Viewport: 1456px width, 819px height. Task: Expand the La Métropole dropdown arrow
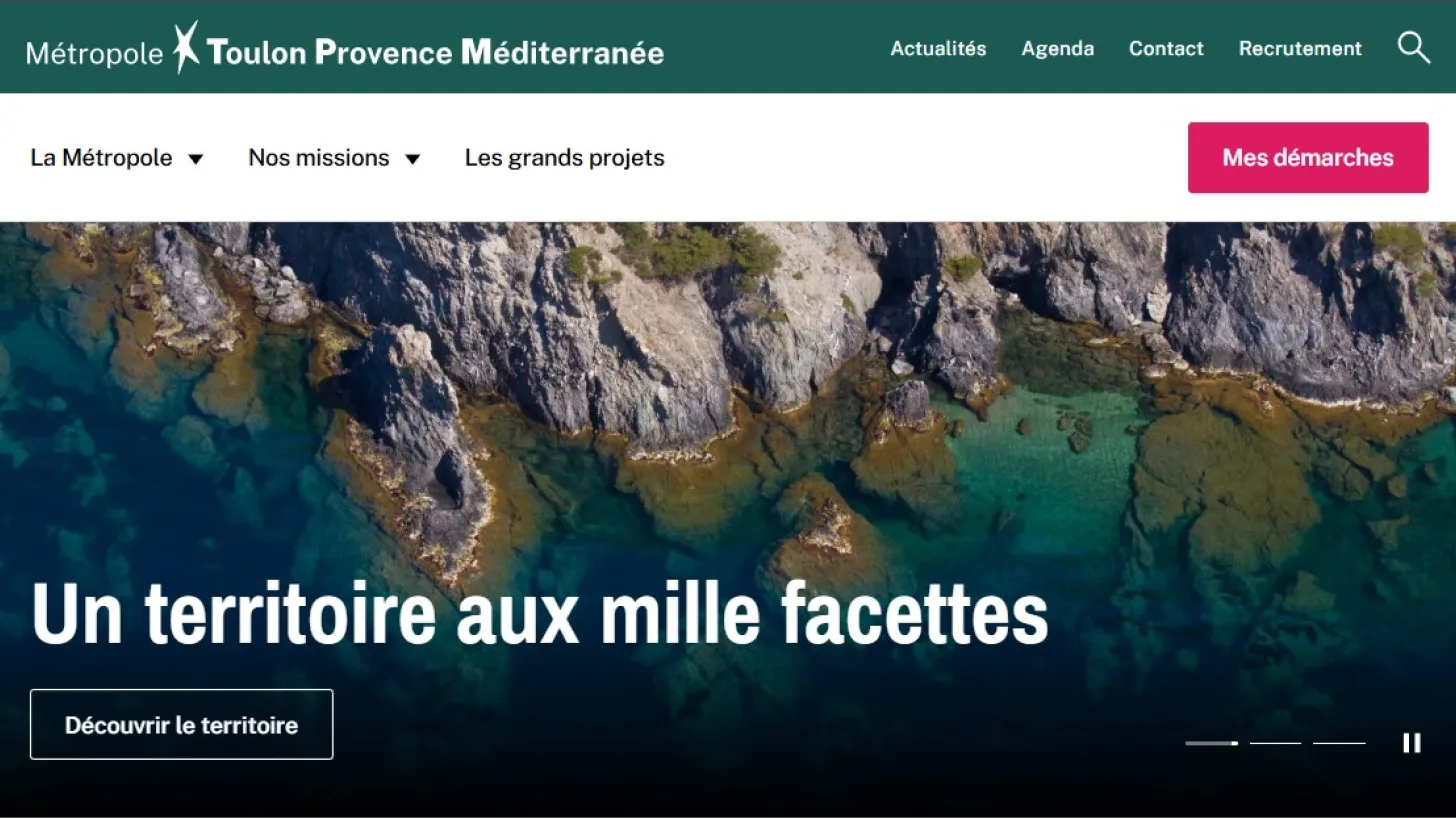click(x=196, y=159)
